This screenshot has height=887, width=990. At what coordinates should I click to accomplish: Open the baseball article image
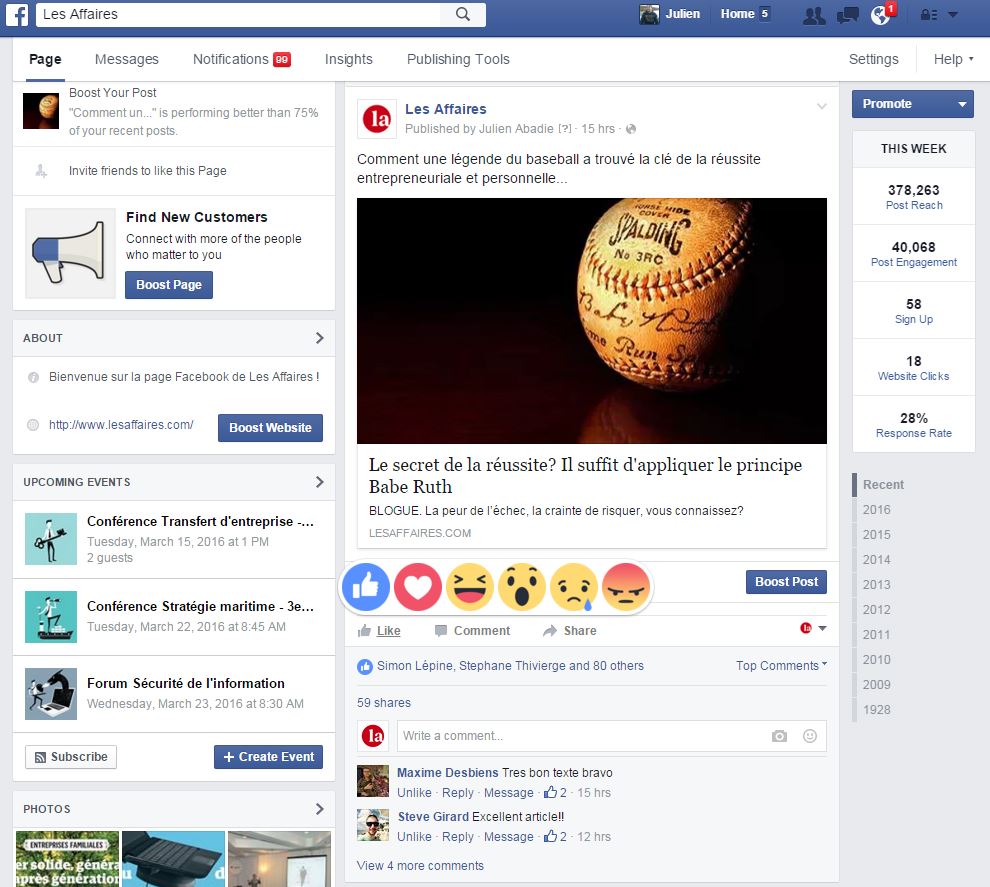pos(592,321)
